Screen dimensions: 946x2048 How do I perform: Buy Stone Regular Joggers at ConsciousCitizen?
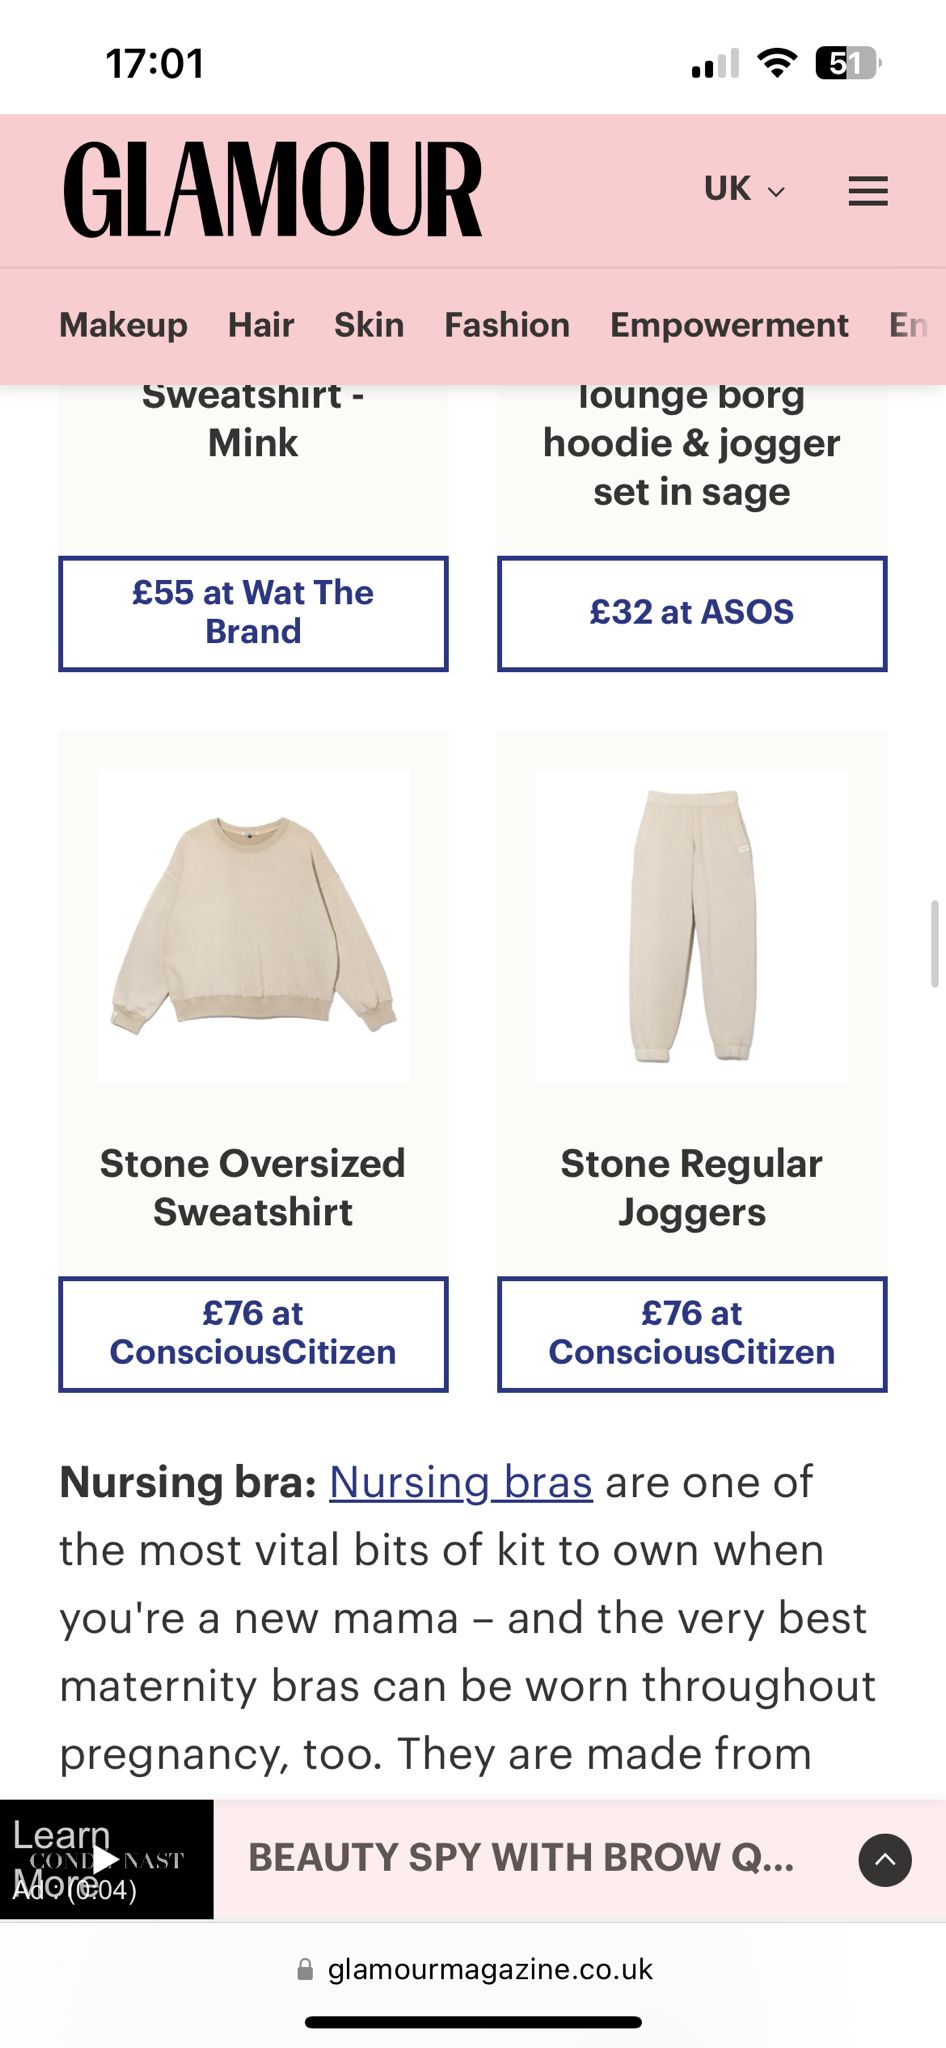point(691,1333)
